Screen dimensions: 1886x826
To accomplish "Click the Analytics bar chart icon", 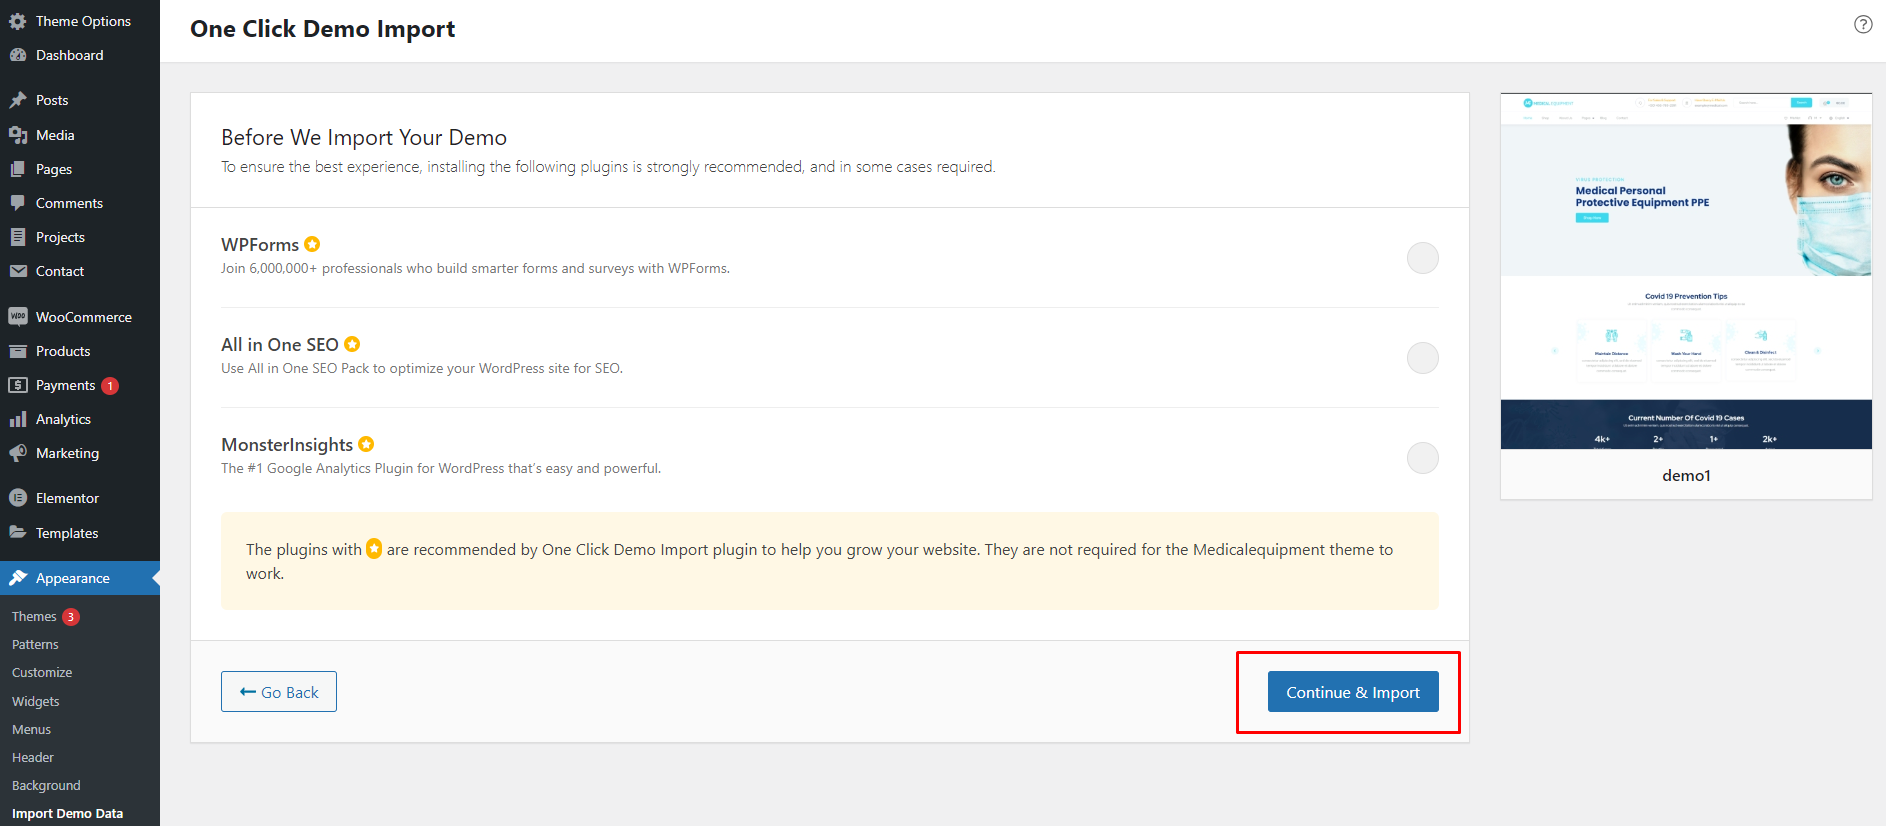I will 18,419.
